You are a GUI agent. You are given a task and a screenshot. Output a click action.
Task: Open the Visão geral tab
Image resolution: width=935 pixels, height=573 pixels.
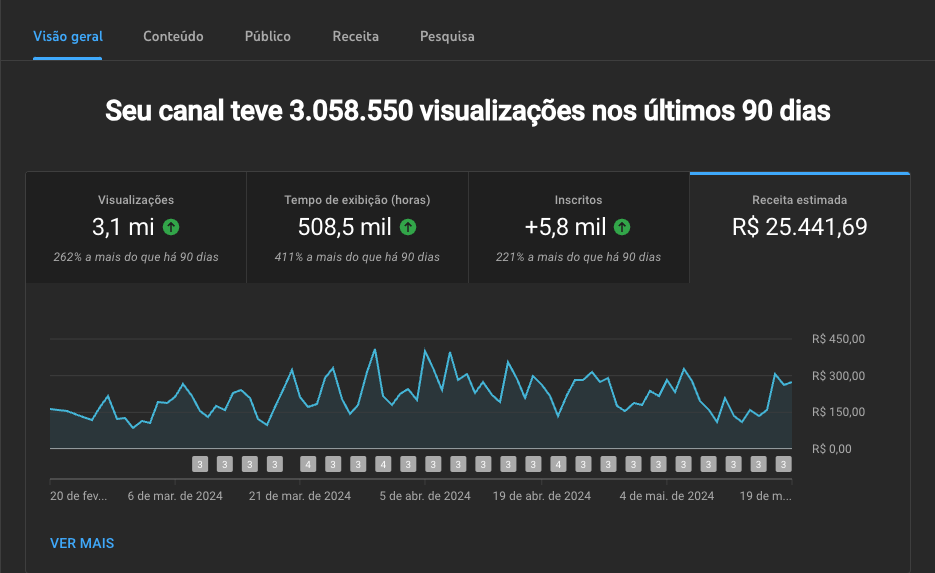pyautogui.click(x=68, y=36)
